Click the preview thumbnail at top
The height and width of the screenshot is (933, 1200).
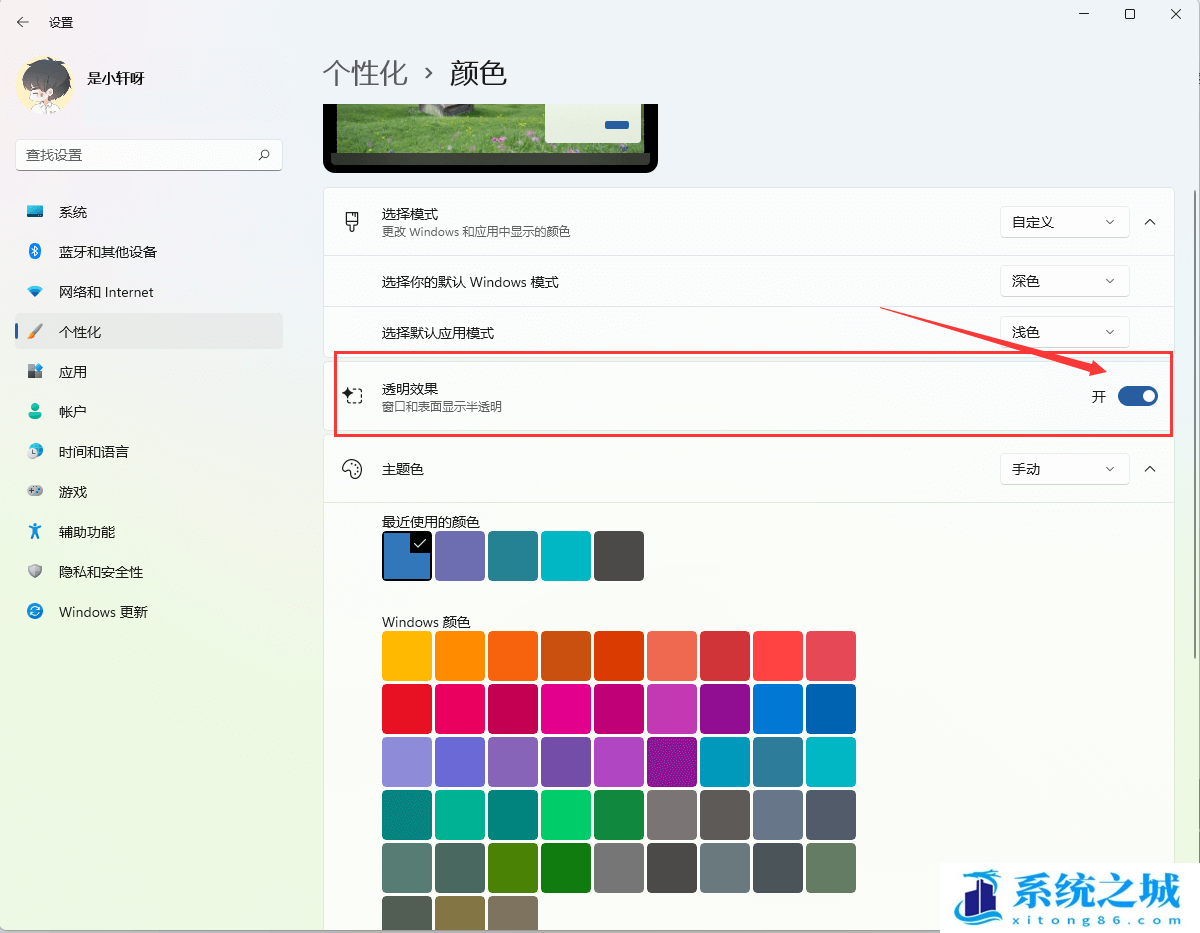[490, 137]
